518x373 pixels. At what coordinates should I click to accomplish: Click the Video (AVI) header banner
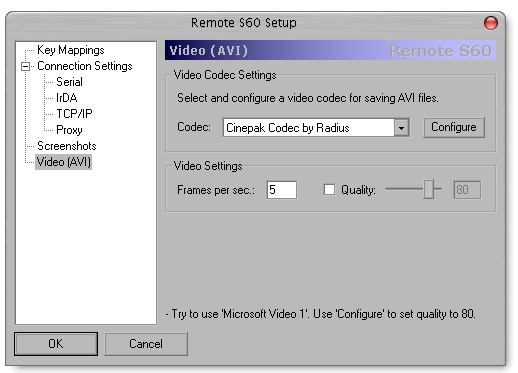330,51
